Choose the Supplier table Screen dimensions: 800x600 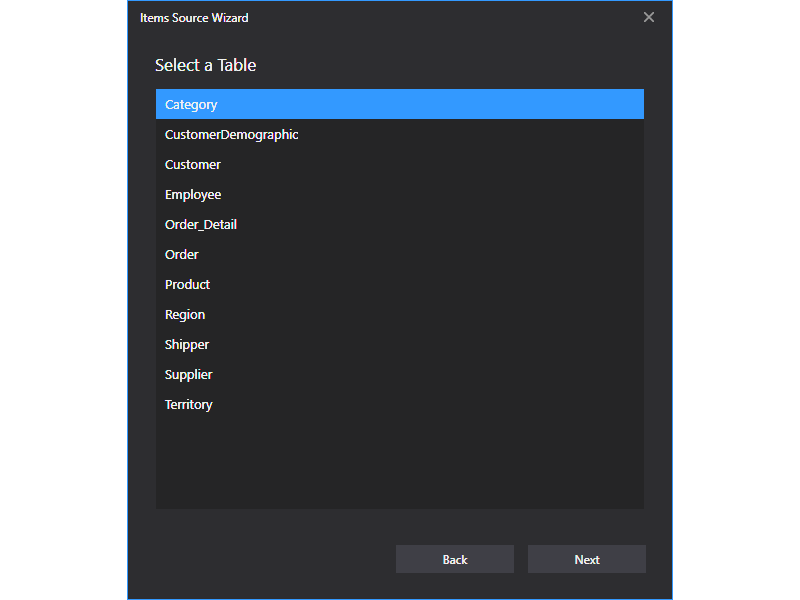pyautogui.click(x=189, y=374)
